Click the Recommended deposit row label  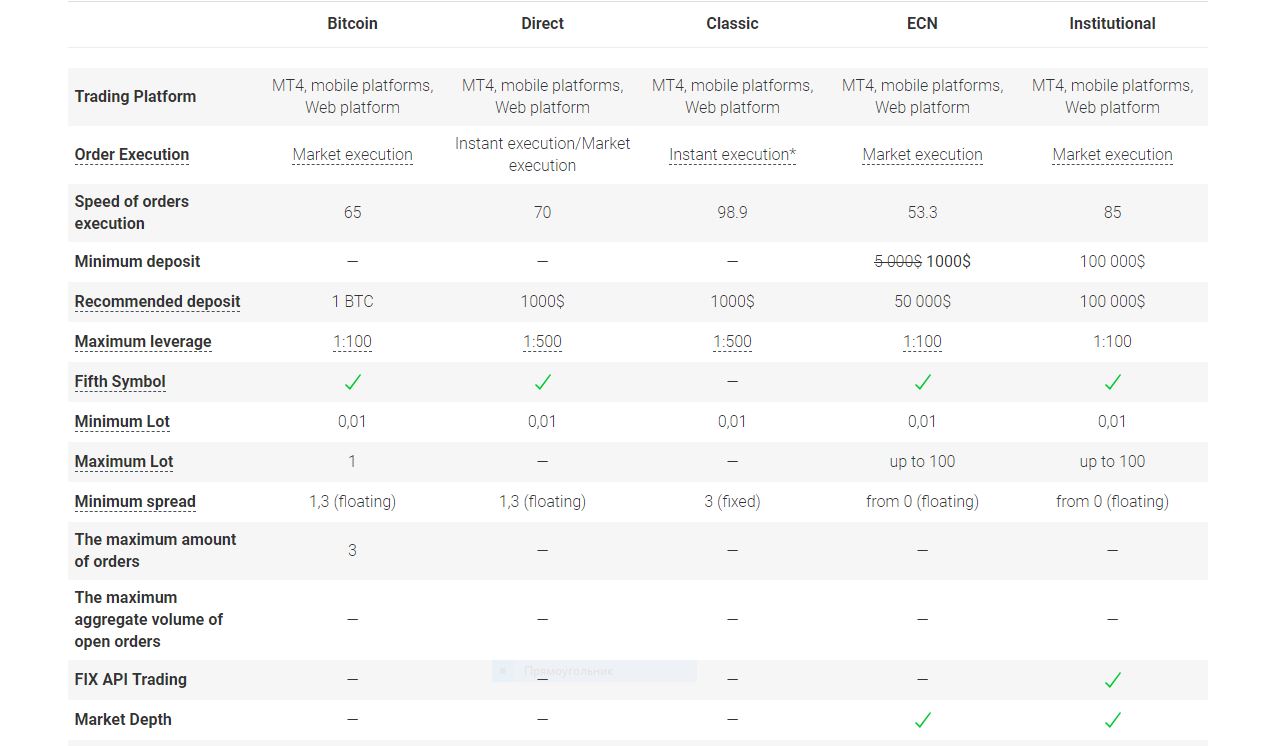tap(157, 302)
